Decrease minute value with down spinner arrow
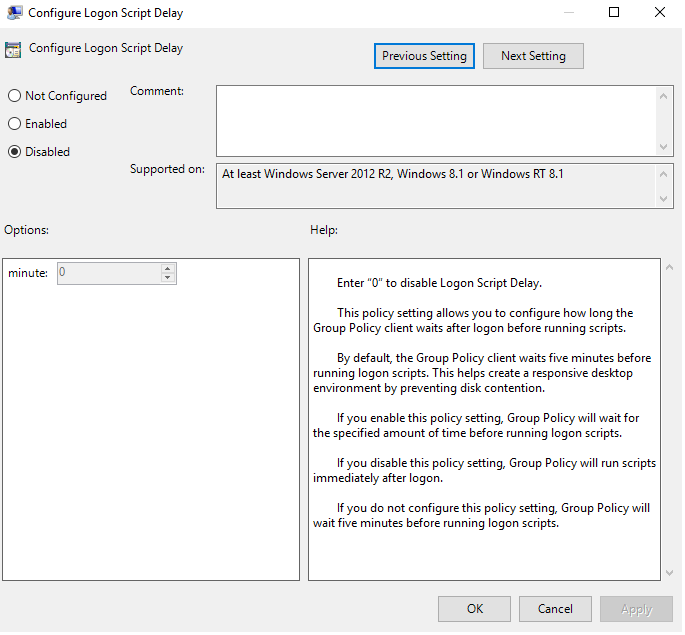The image size is (685, 635). tap(168, 278)
